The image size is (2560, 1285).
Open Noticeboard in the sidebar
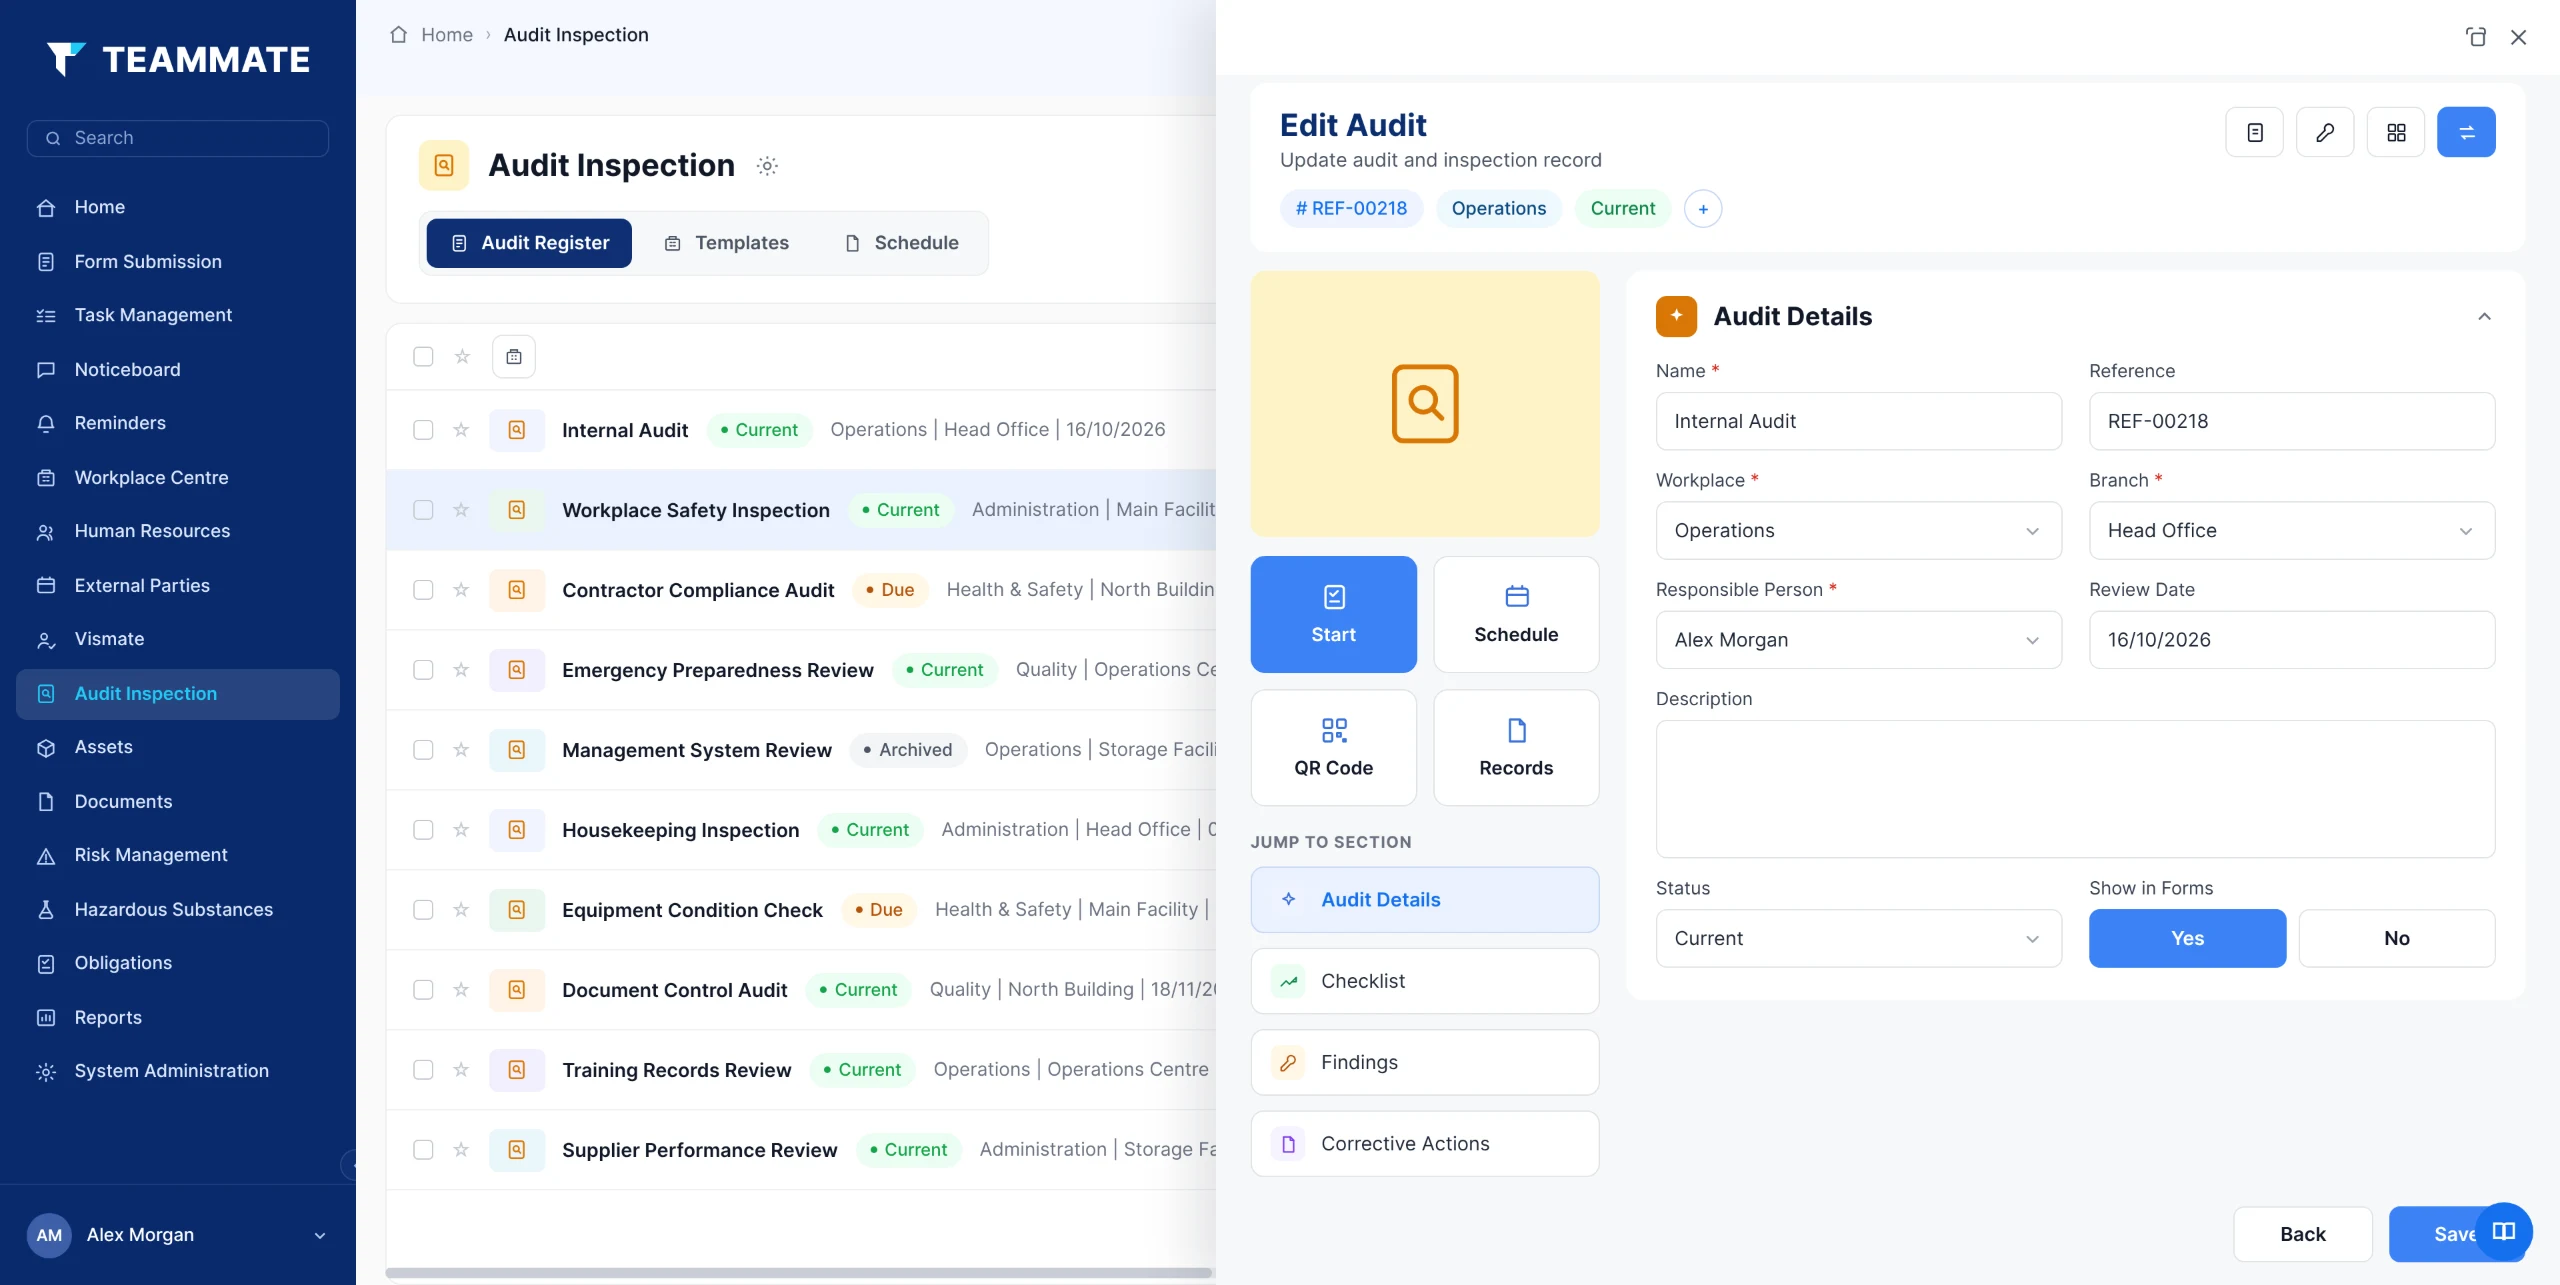[178, 369]
